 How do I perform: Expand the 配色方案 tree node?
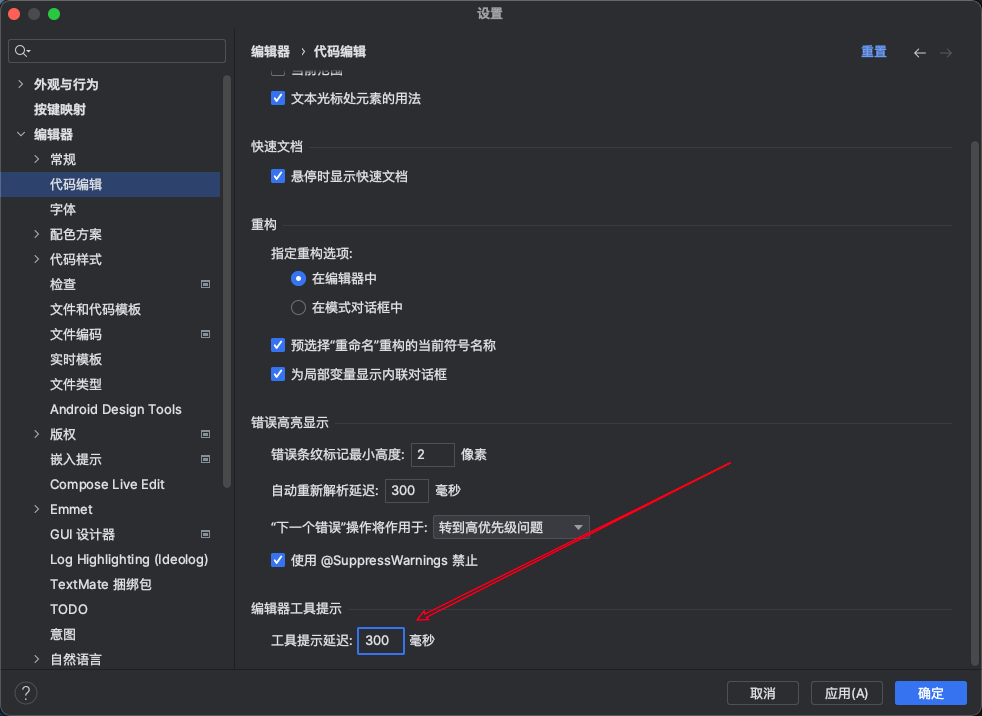coord(37,234)
